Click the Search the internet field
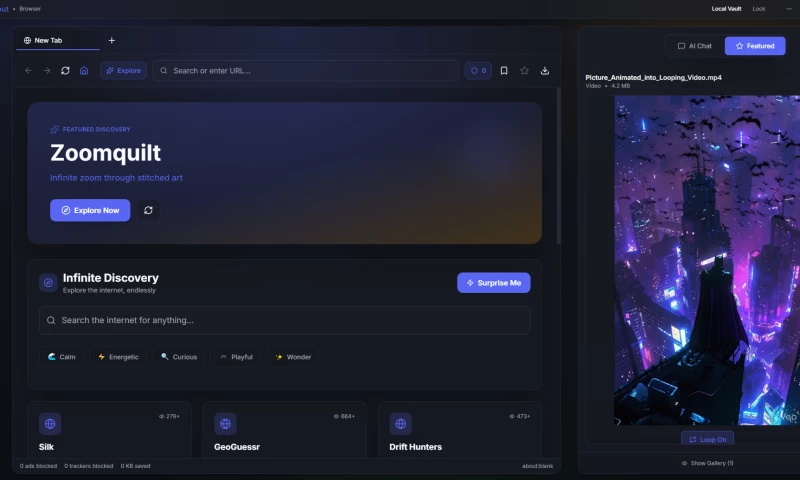The image size is (800, 480). click(285, 320)
